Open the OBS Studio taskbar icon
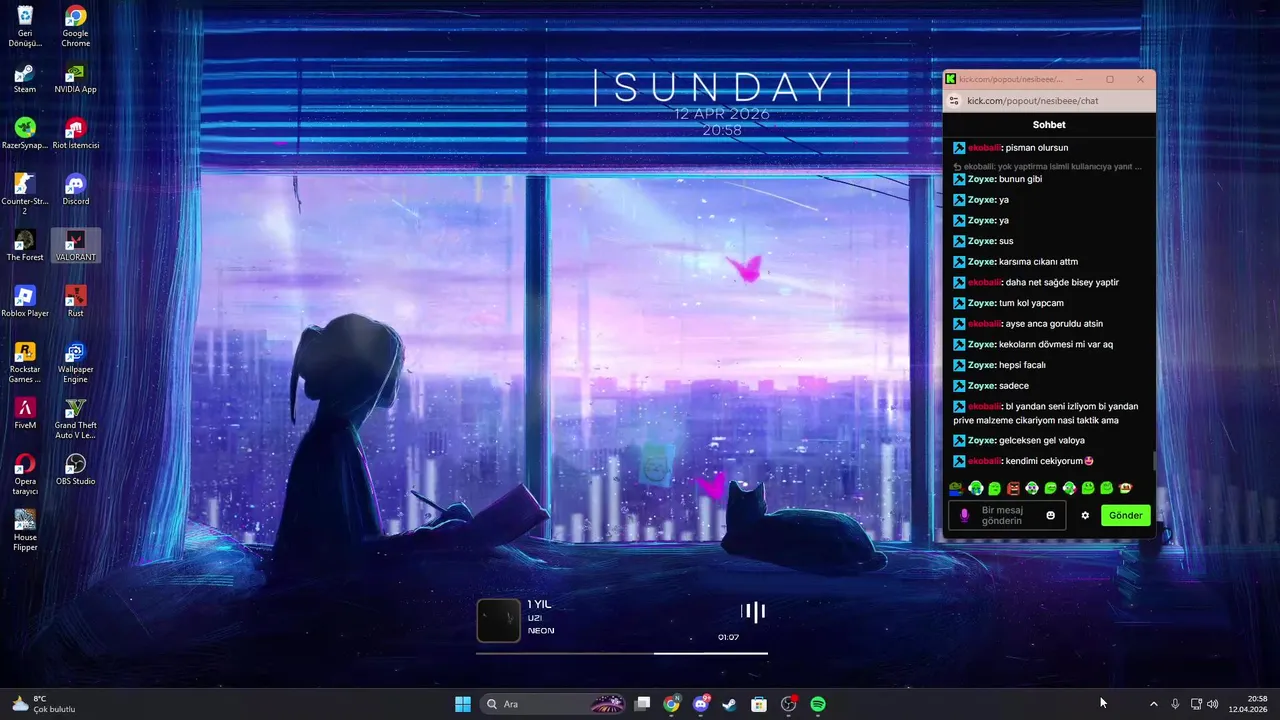 click(x=789, y=704)
